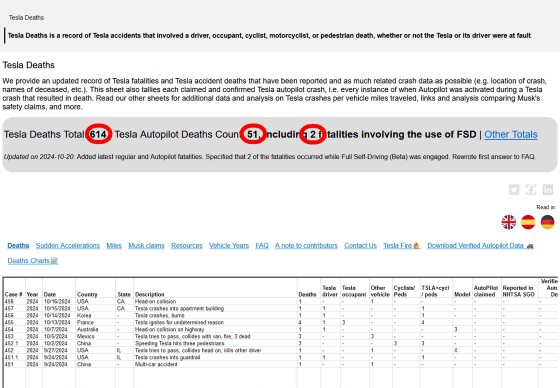
Task: Open Deaths Charts link
Action: pyautogui.click(x=32, y=260)
